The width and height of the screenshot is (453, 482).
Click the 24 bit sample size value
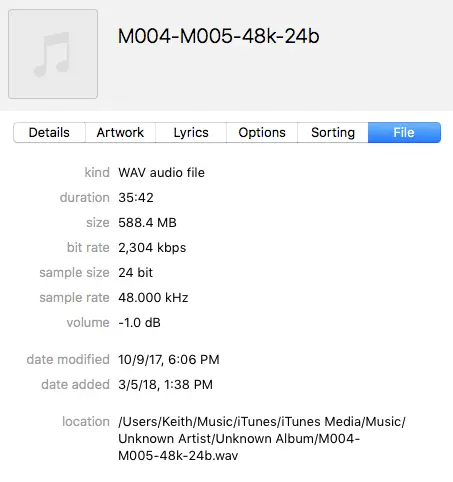point(136,273)
